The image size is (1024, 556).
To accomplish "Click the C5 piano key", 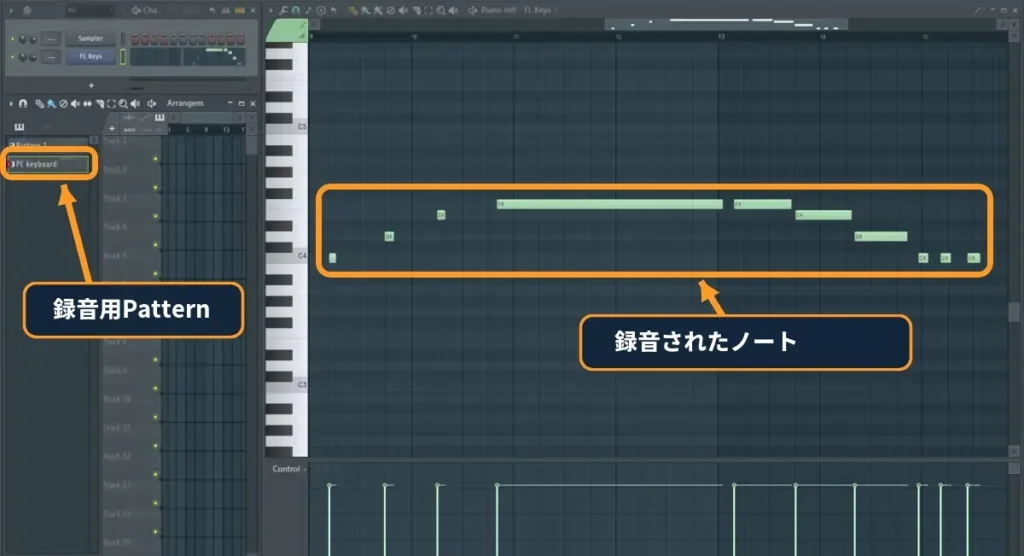I will pyautogui.click(x=287, y=126).
